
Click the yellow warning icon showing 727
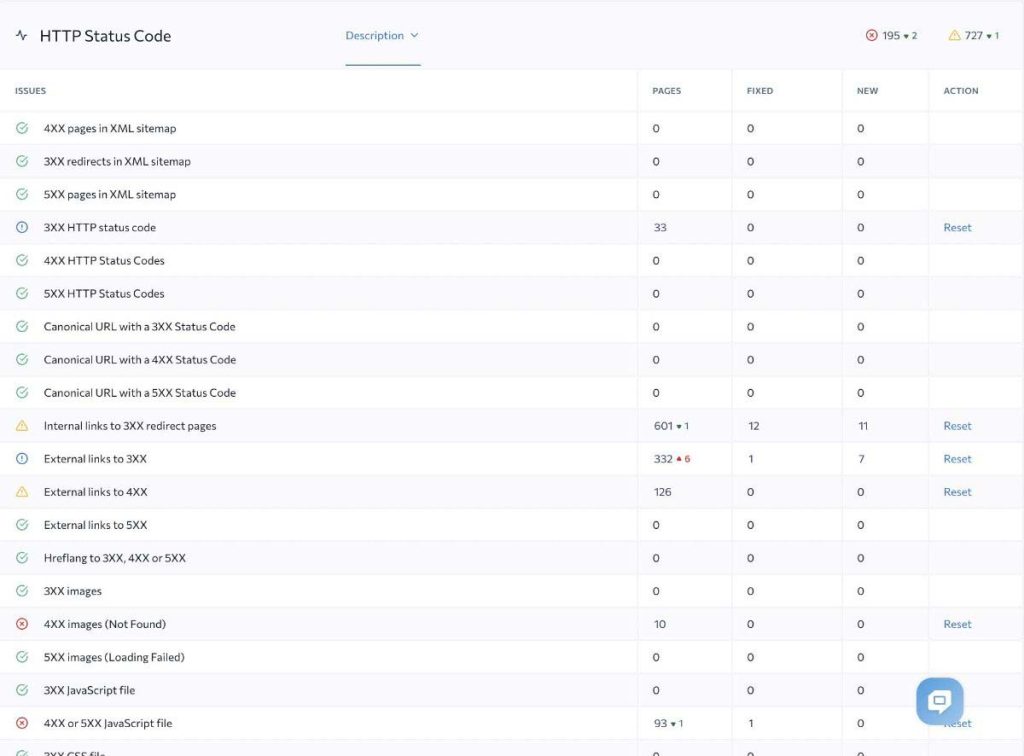[954, 36]
